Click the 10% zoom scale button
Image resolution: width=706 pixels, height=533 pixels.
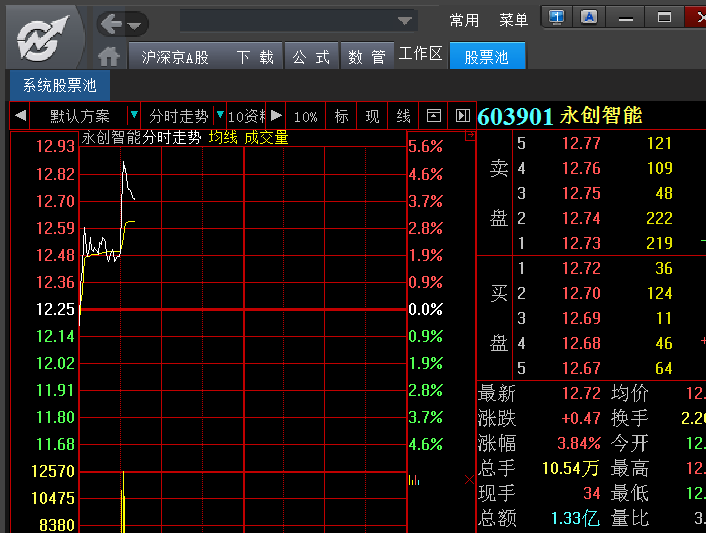[x=306, y=116]
